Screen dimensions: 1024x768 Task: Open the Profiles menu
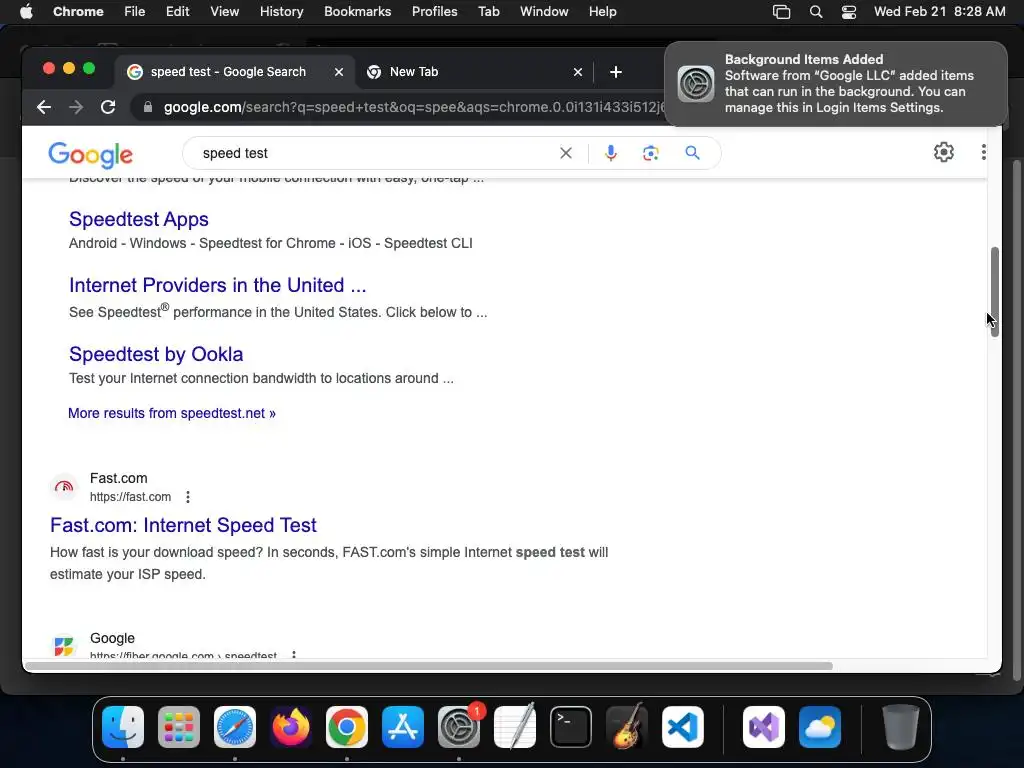434,12
